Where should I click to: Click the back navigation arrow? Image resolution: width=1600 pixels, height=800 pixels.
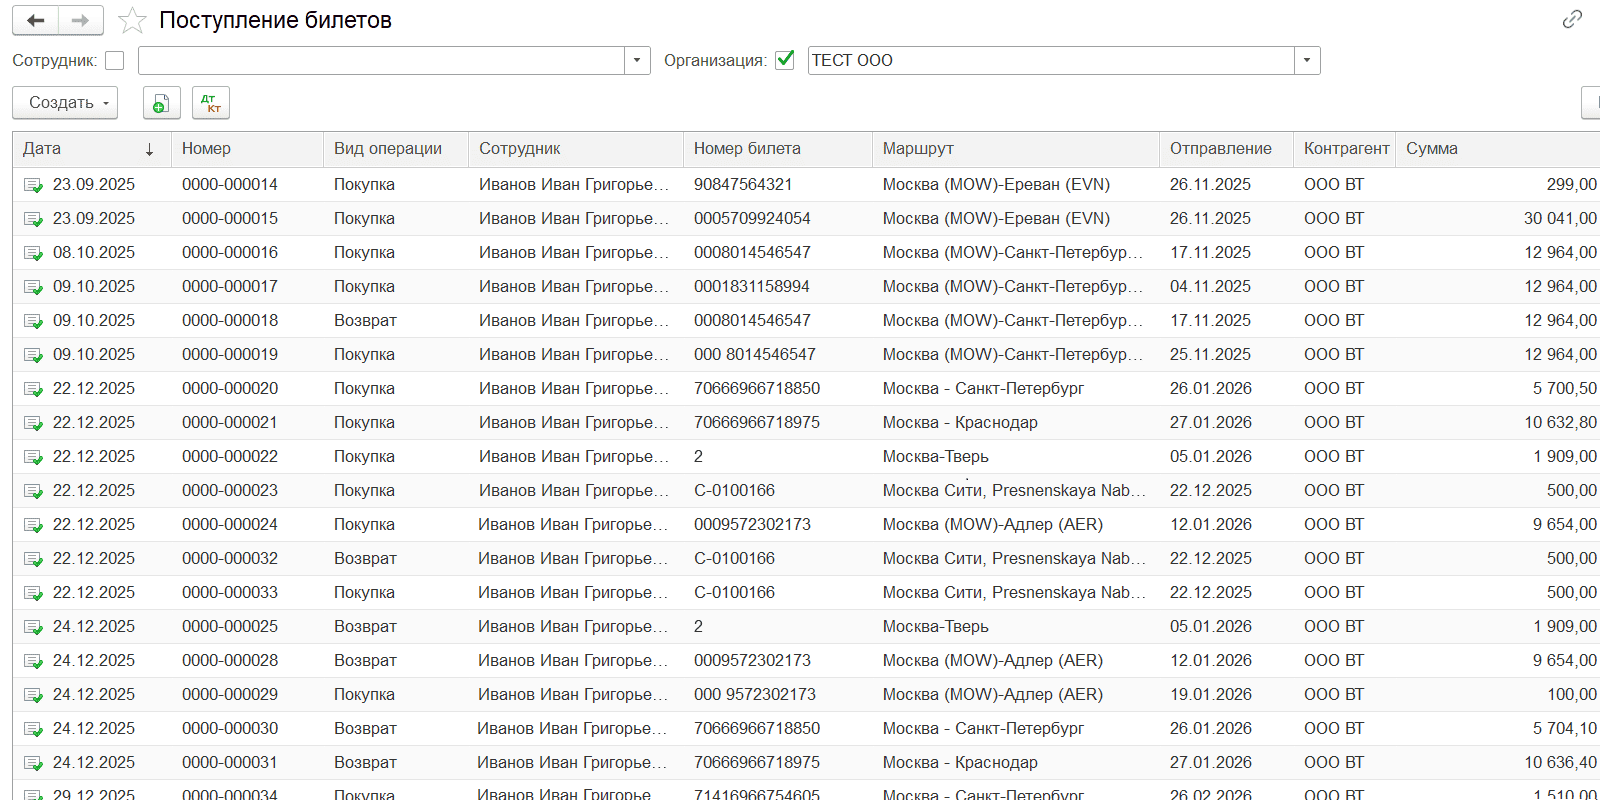36,20
